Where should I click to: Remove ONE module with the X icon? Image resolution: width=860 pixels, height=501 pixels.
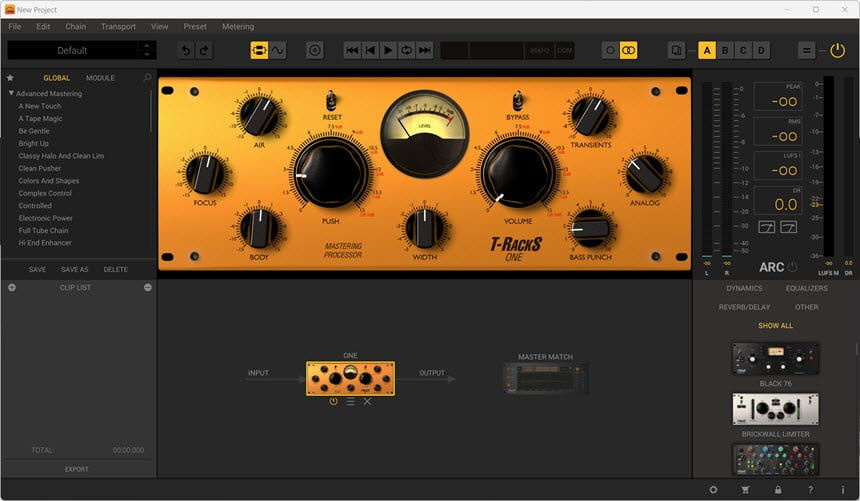367,402
